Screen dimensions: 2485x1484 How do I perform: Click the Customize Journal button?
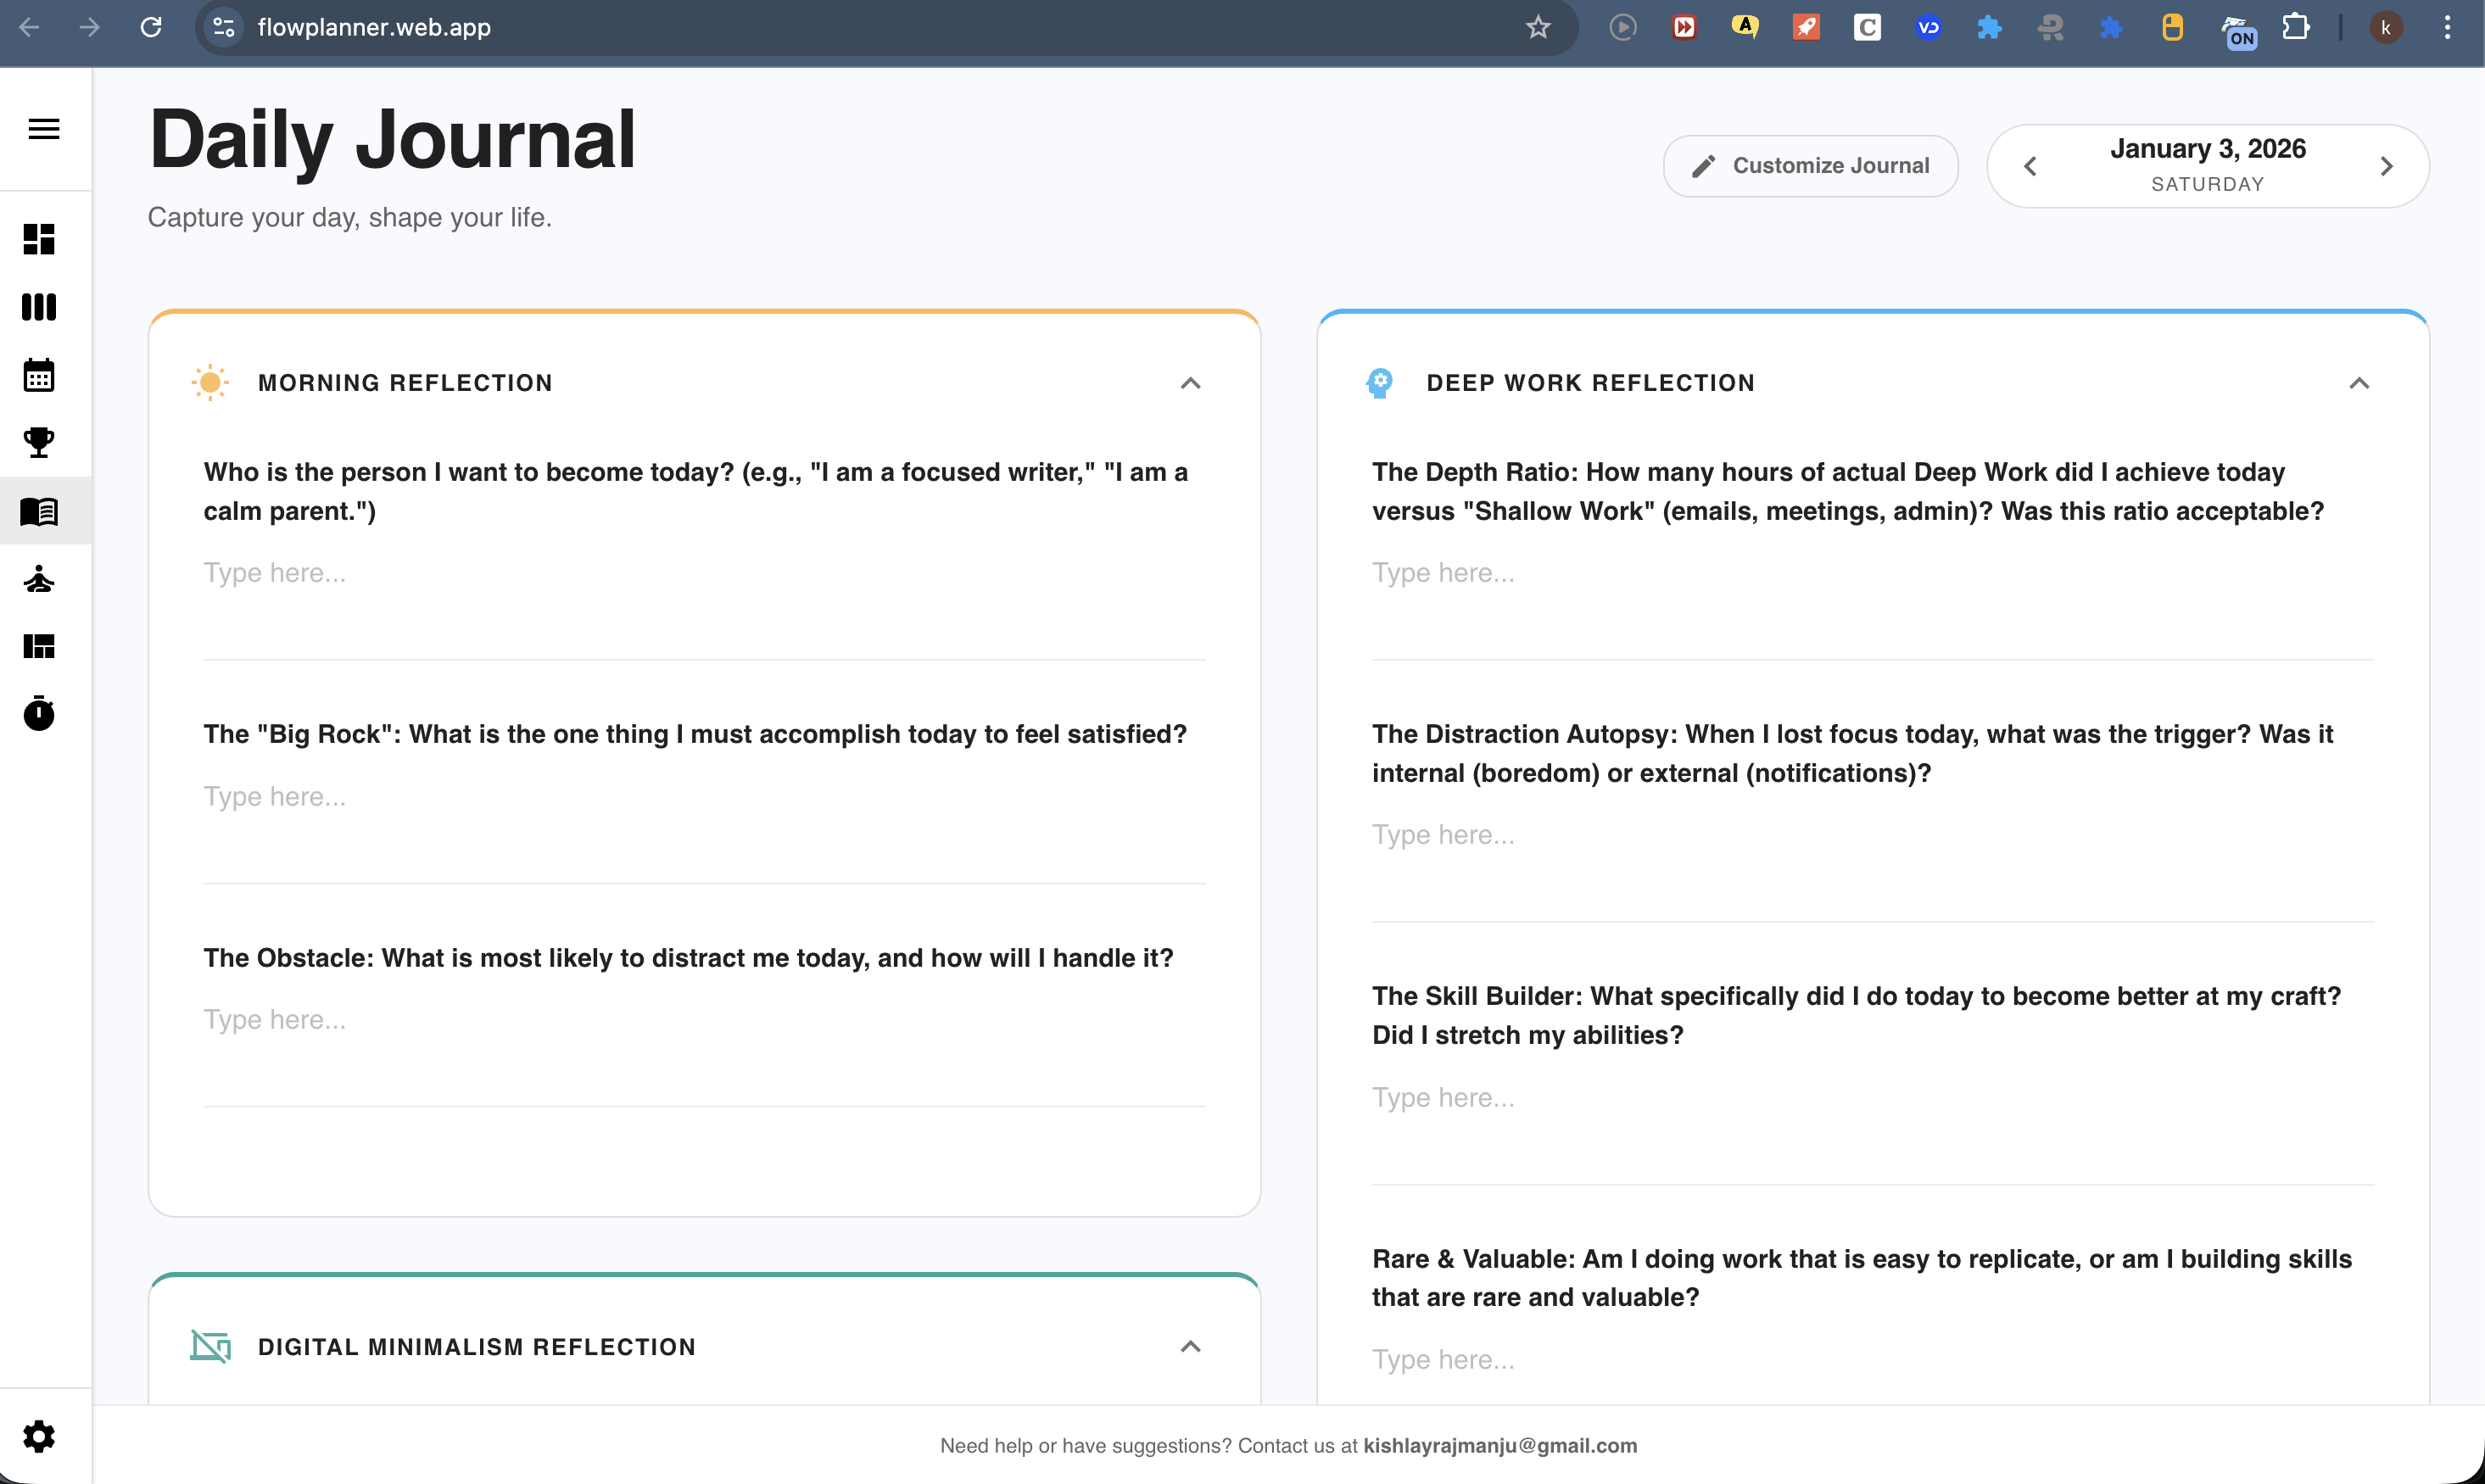[x=1810, y=165]
